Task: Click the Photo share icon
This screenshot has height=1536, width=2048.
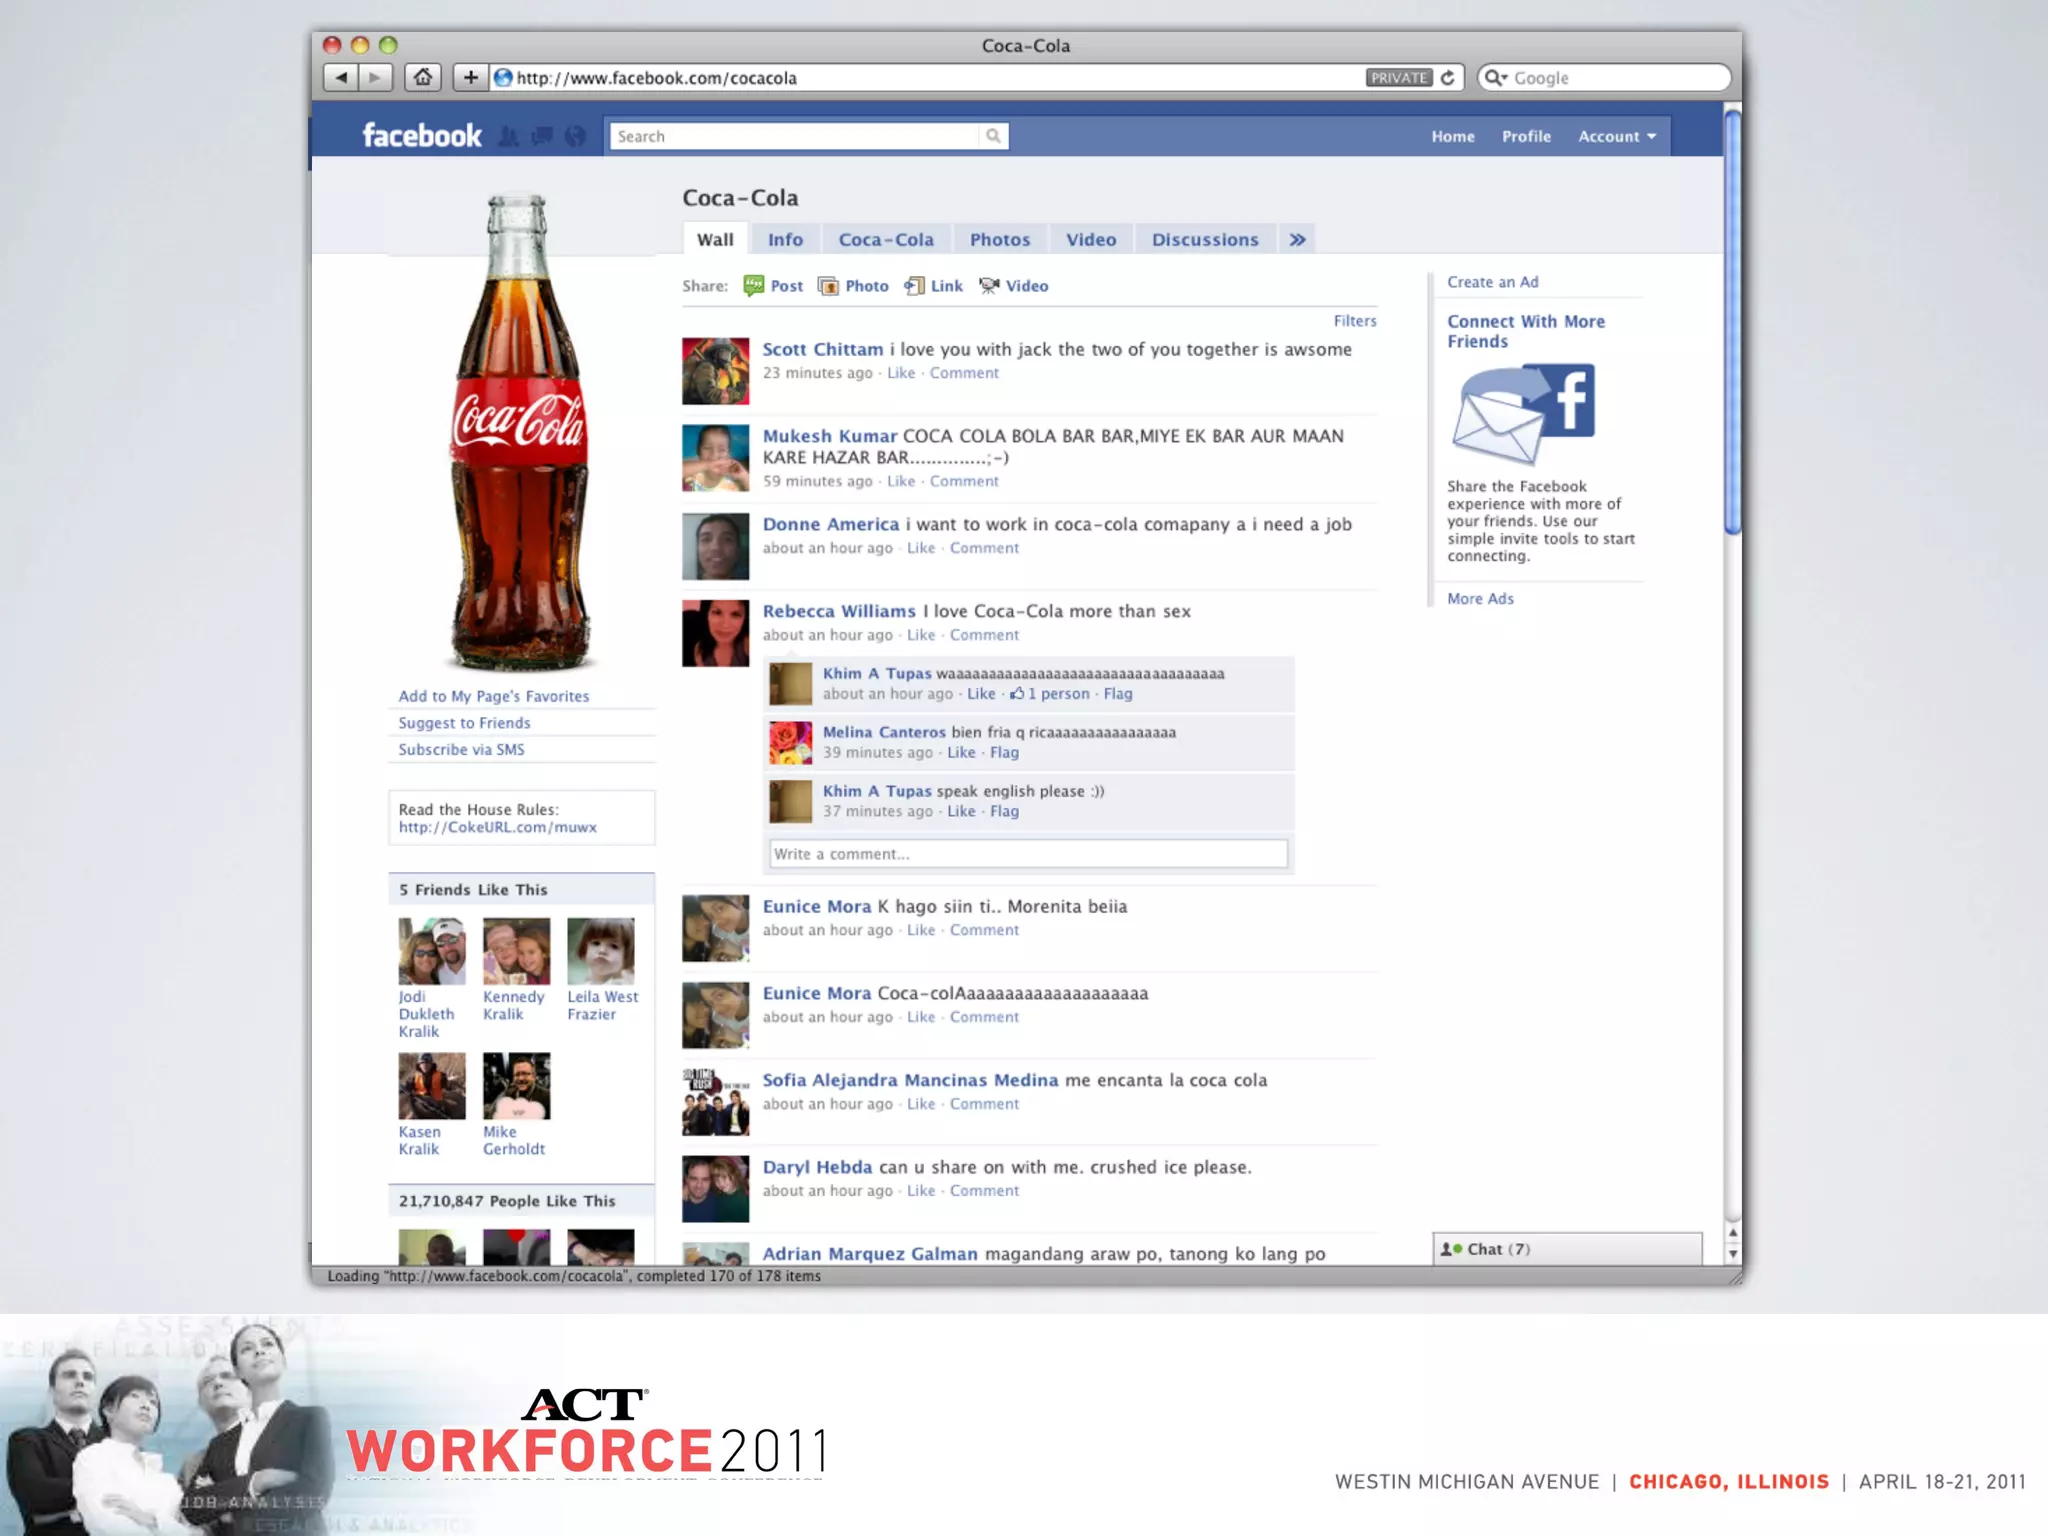Action: pos(828,286)
